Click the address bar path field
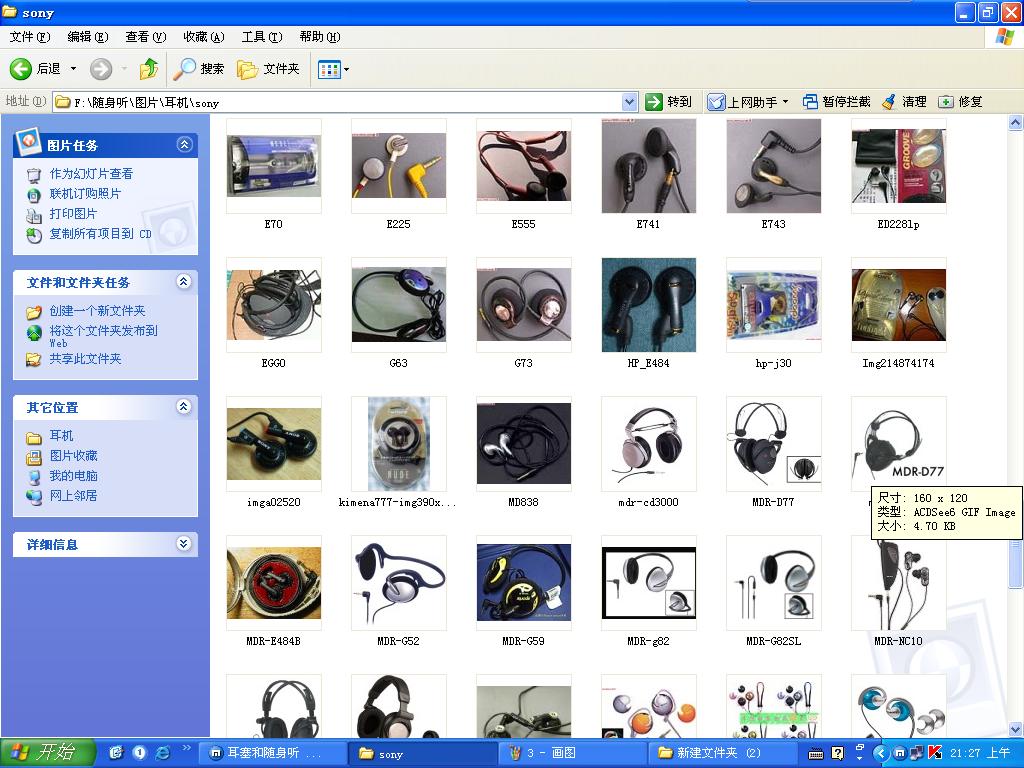The width and height of the screenshot is (1024, 768). click(337, 102)
